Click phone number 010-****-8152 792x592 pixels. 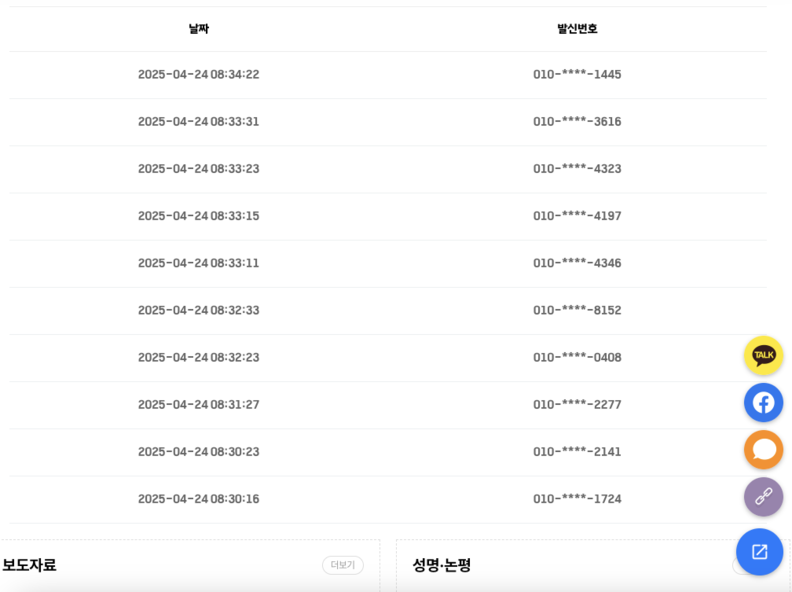tap(577, 310)
